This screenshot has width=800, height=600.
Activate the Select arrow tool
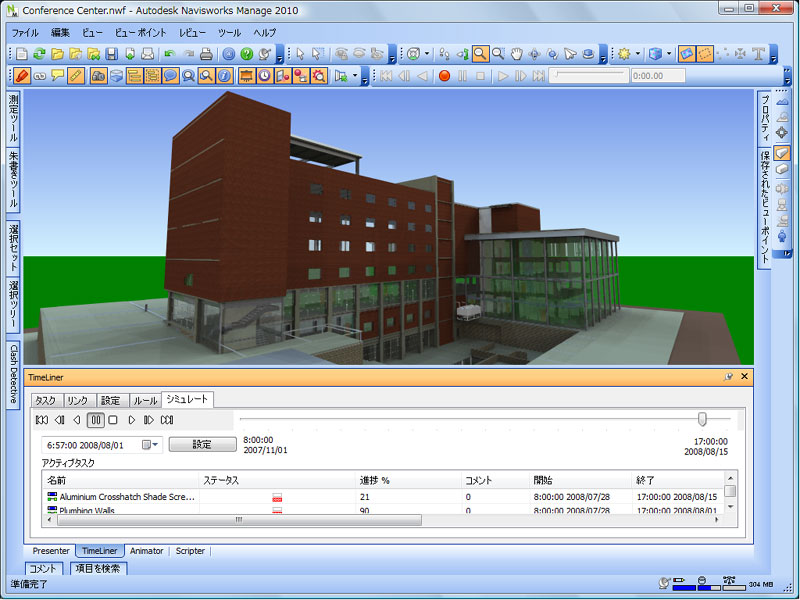click(x=299, y=52)
